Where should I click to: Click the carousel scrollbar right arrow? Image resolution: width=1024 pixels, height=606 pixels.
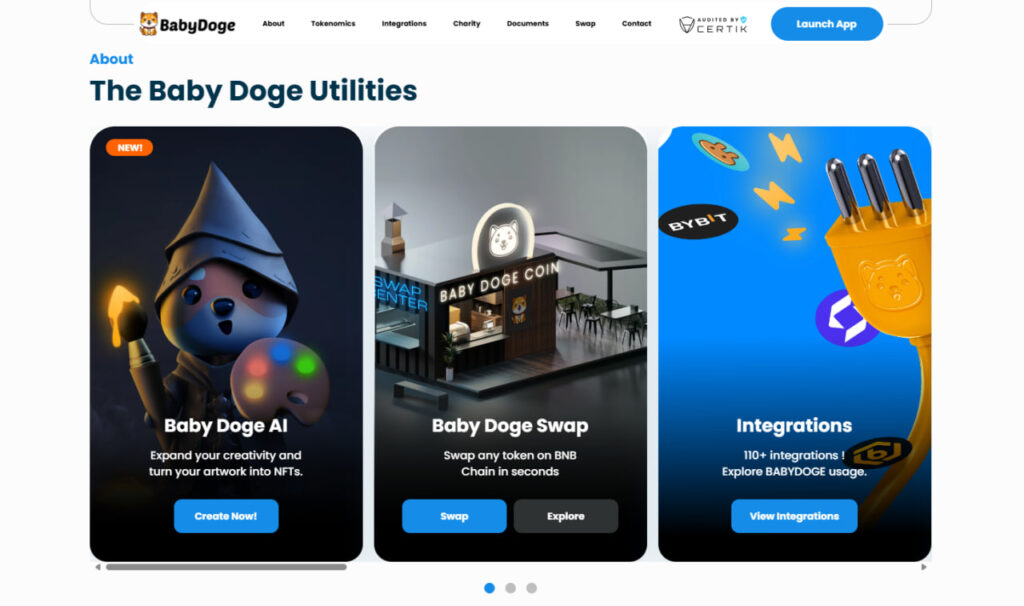pyautogui.click(x=923, y=567)
